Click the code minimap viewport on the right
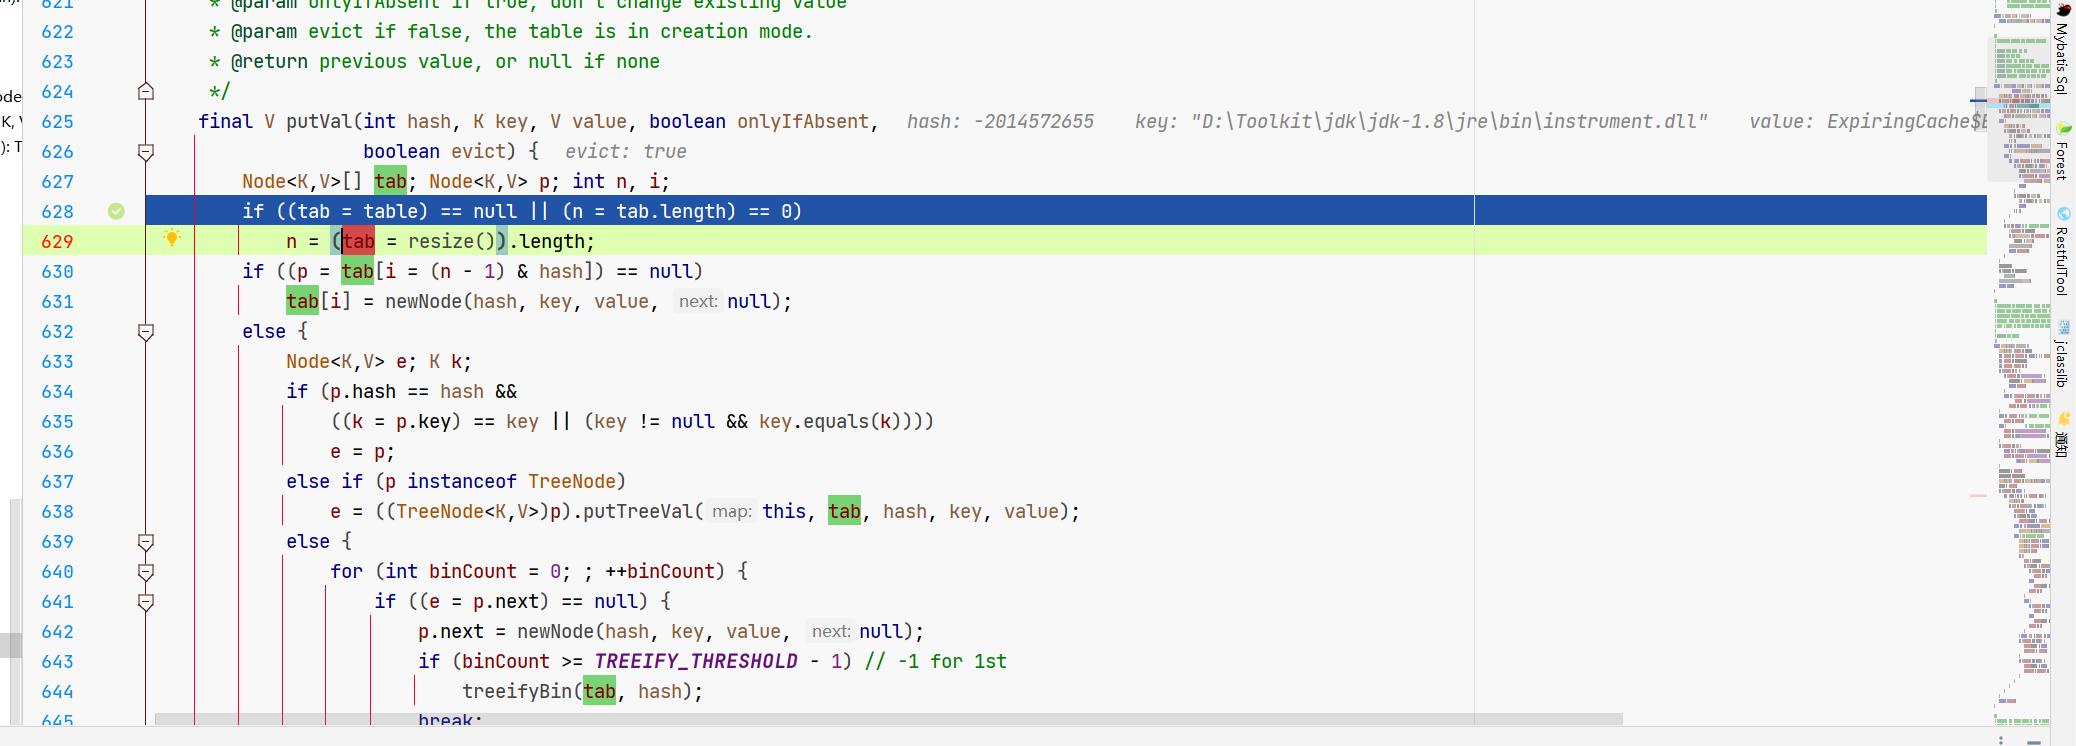 2021,107
